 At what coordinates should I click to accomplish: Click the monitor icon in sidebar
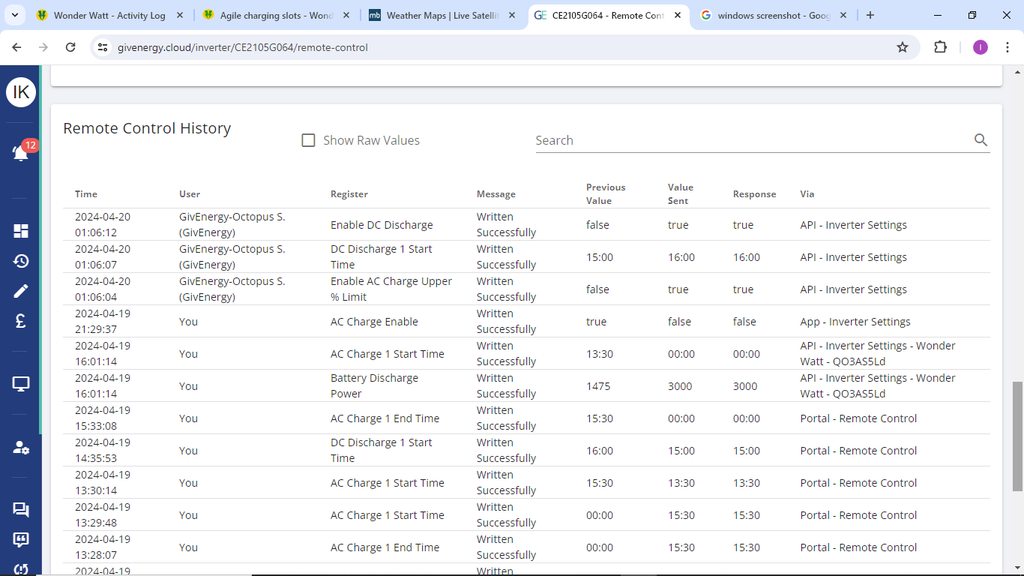(x=20, y=384)
